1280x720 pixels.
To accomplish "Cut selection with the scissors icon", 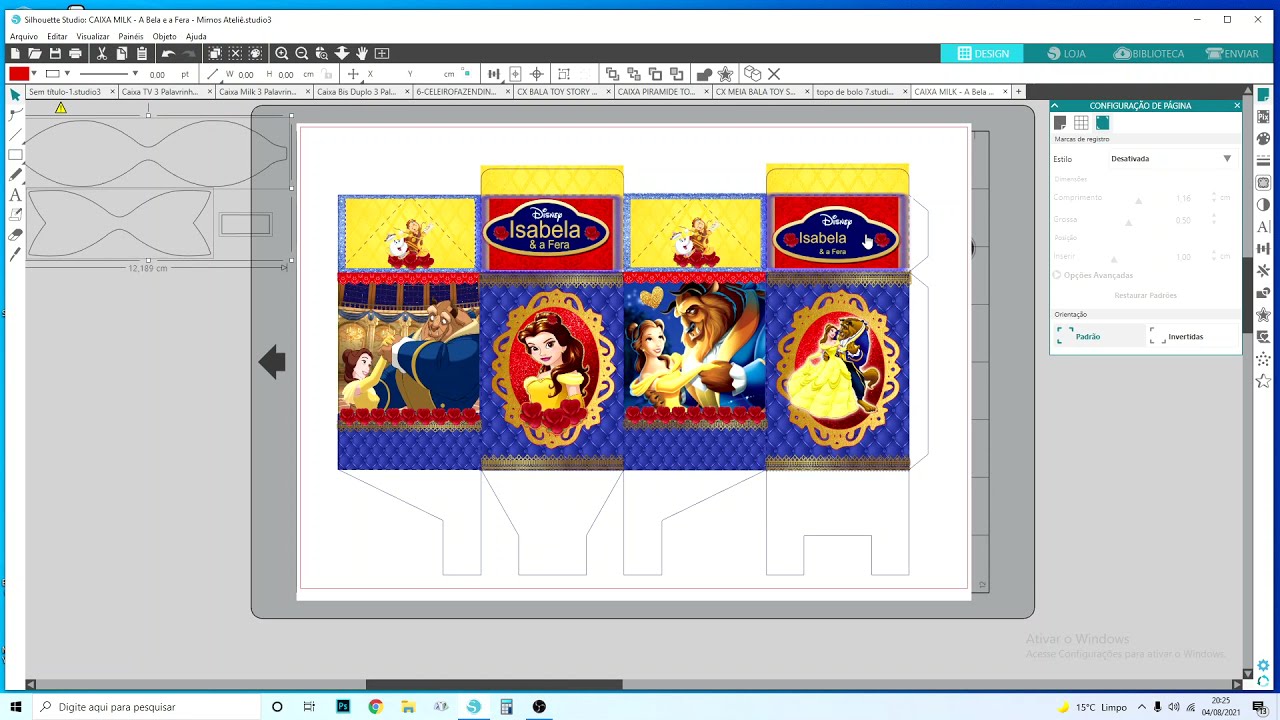I will pyautogui.click(x=102, y=53).
